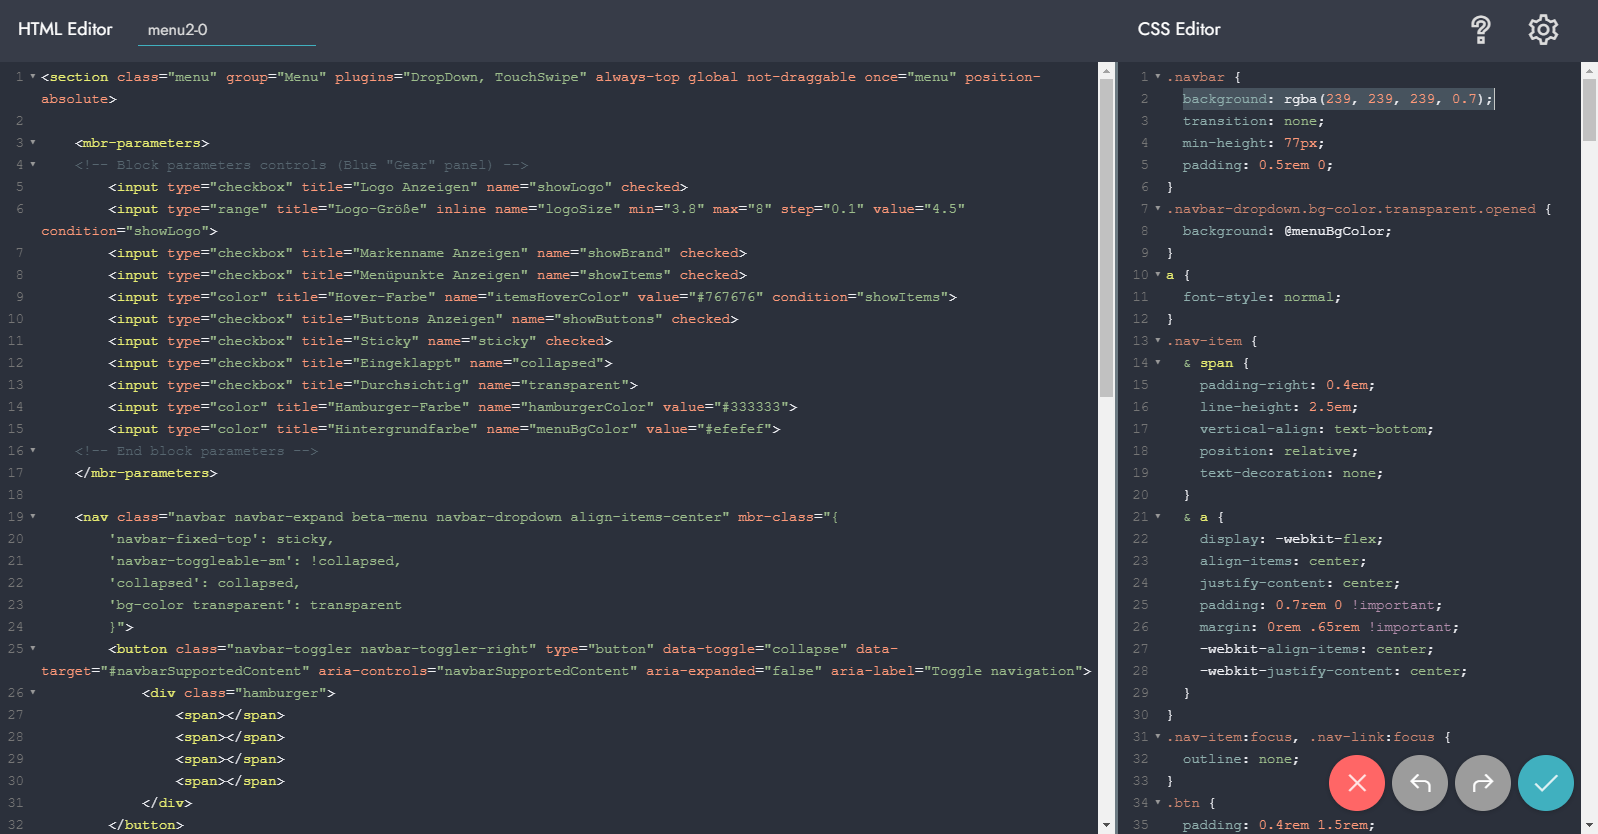Apply changes with the teal checkmark
Image resolution: width=1598 pixels, height=834 pixels.
pos(1546,783)
